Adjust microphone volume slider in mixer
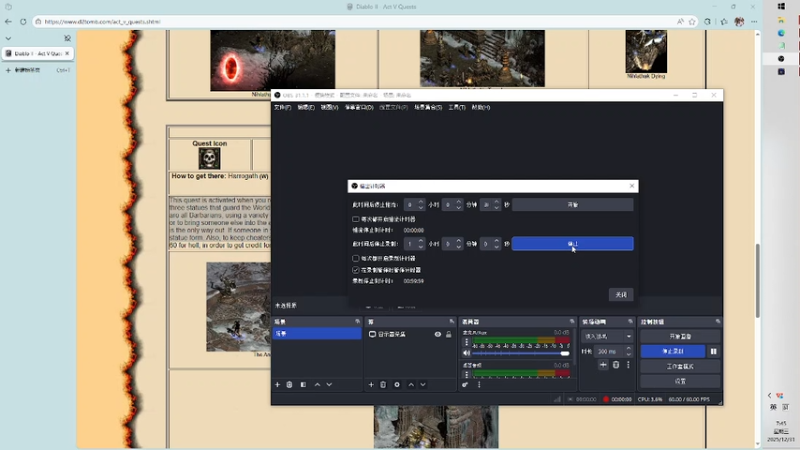 coord(520,353)
